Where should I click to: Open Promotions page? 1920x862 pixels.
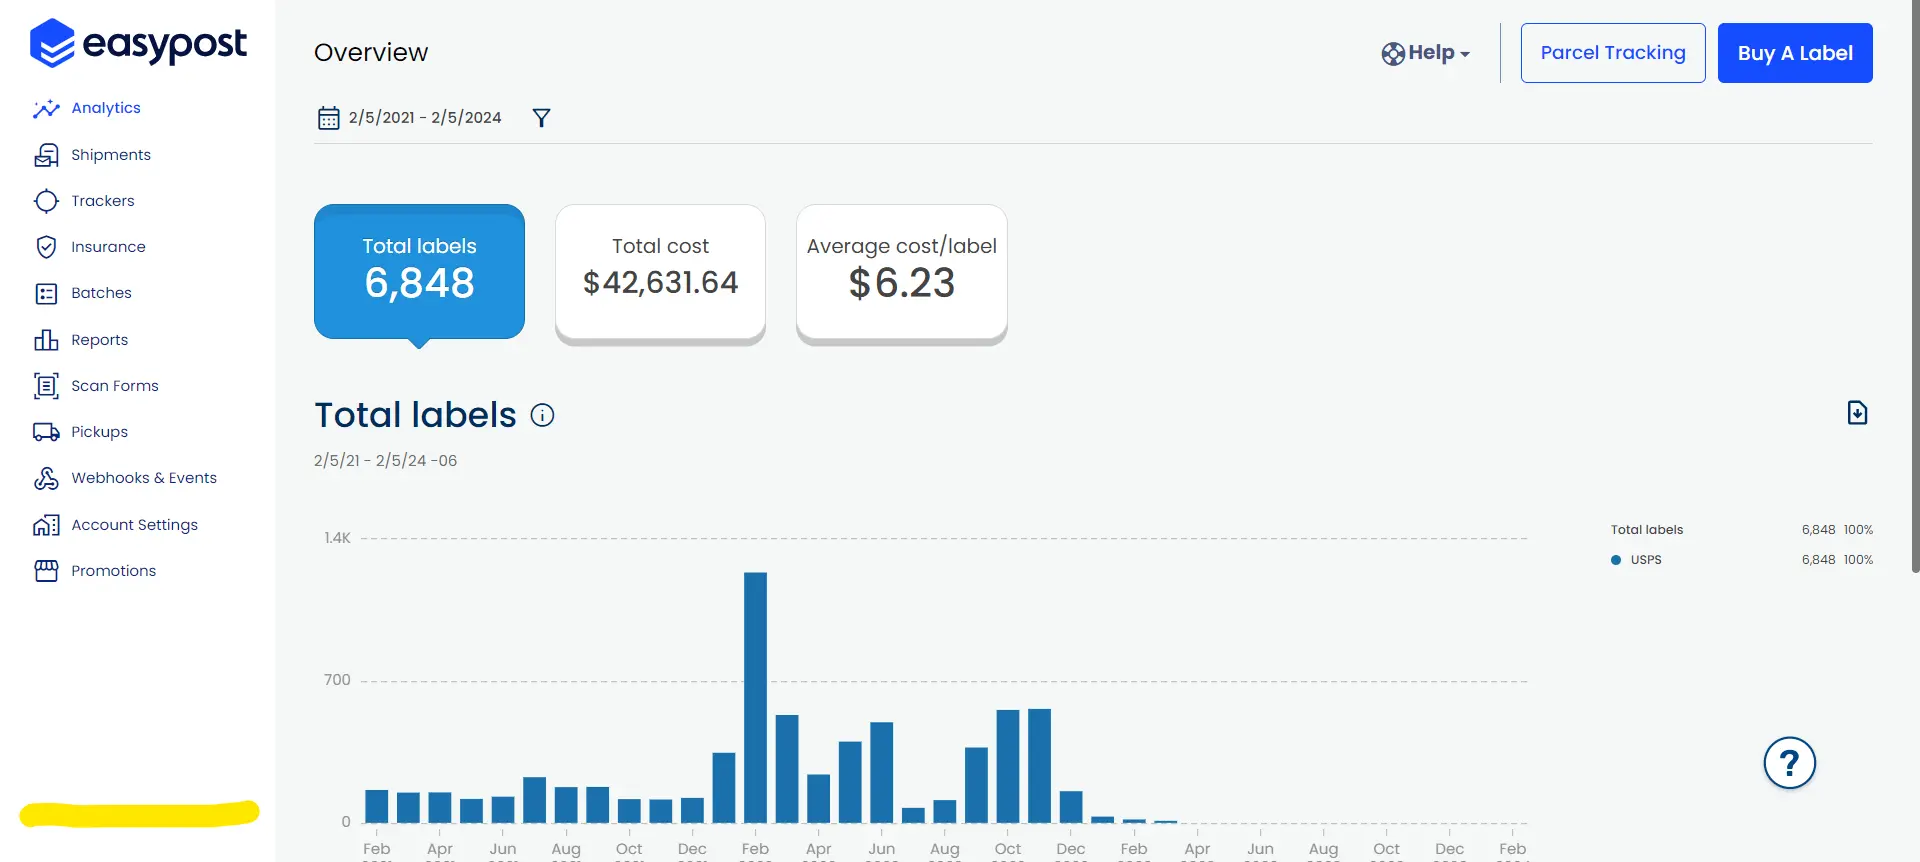(113, 571)
